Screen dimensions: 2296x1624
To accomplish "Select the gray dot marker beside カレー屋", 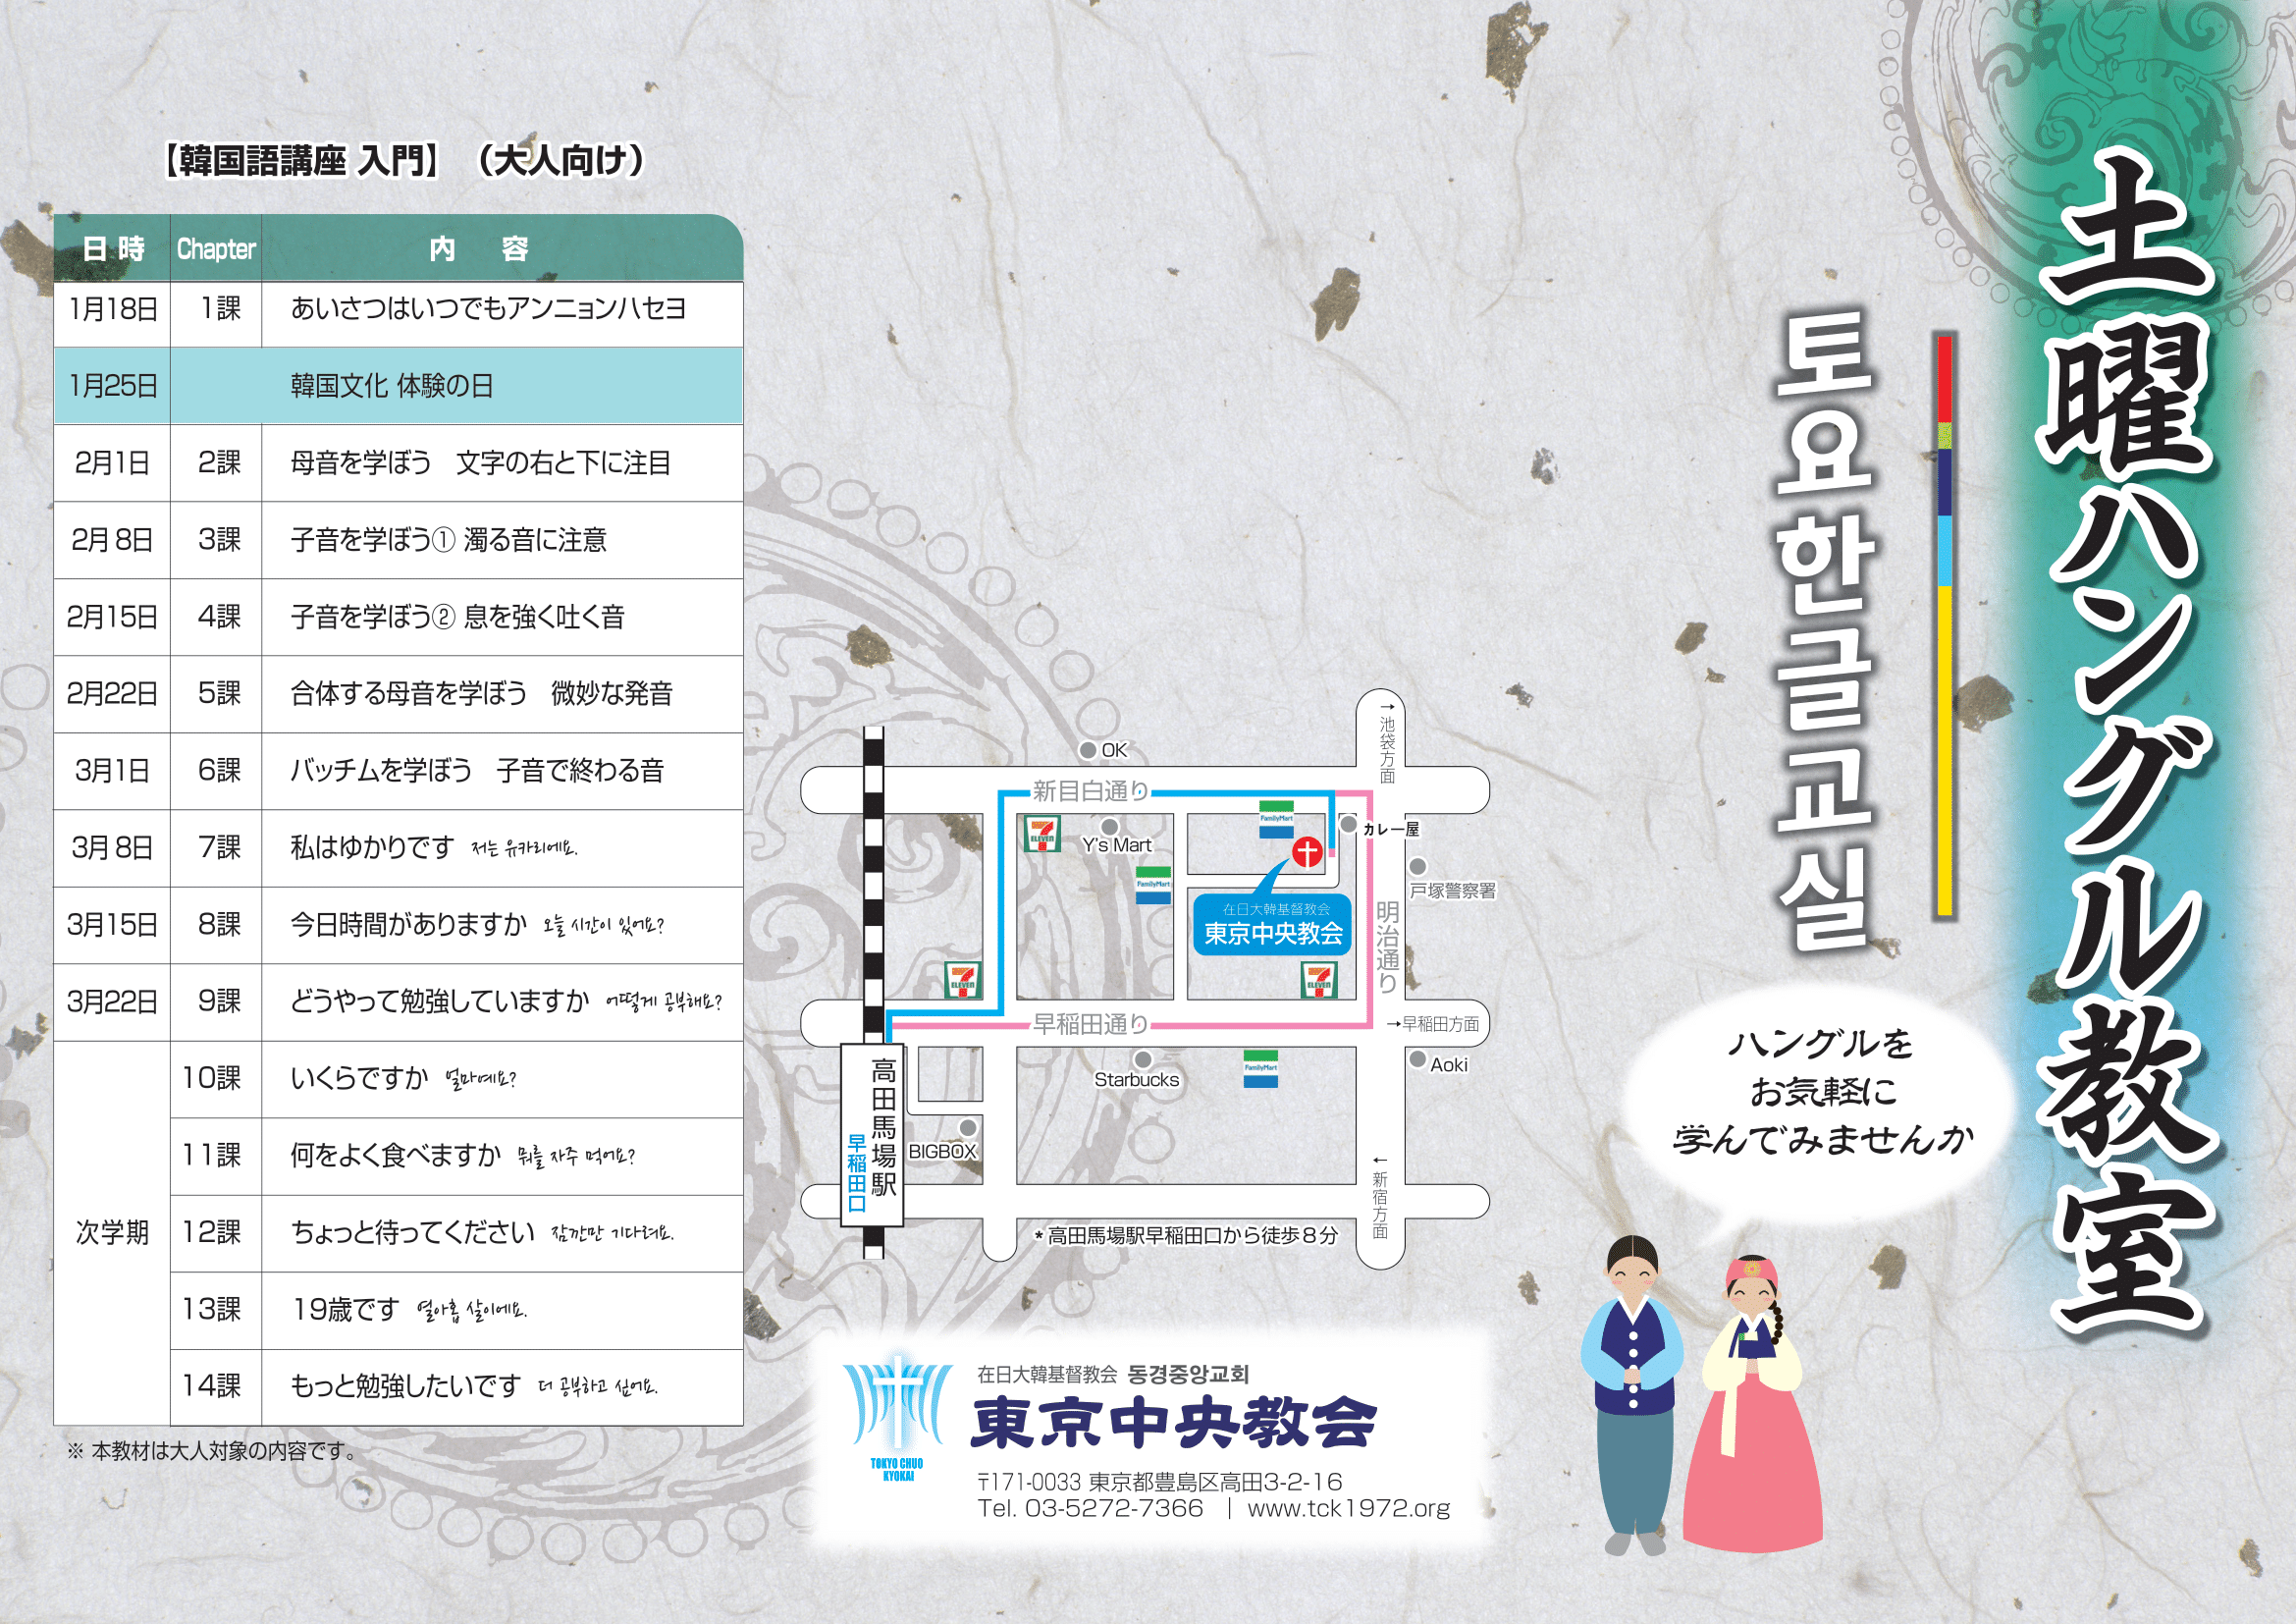I will pos(1348,825).
